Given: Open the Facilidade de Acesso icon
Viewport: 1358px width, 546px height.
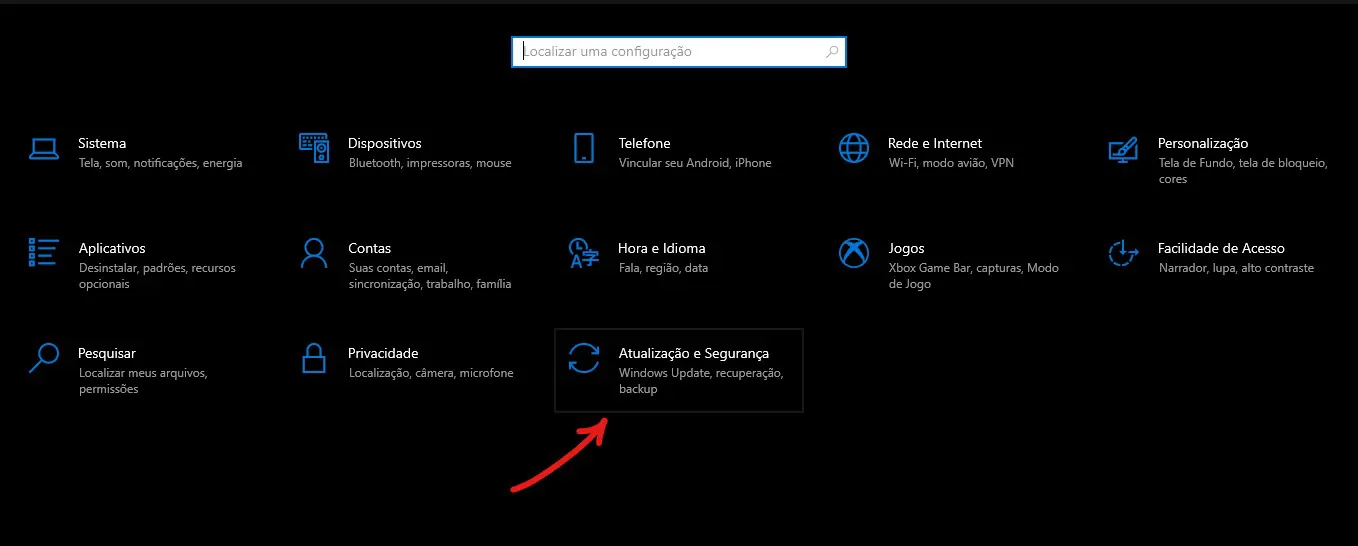Looking at the screenshot, I should click(x=1124, y=253).
